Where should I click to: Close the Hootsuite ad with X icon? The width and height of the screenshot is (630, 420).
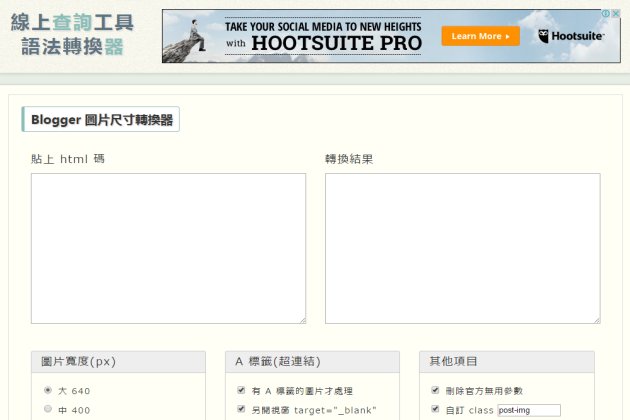click(x=616, y=13)
